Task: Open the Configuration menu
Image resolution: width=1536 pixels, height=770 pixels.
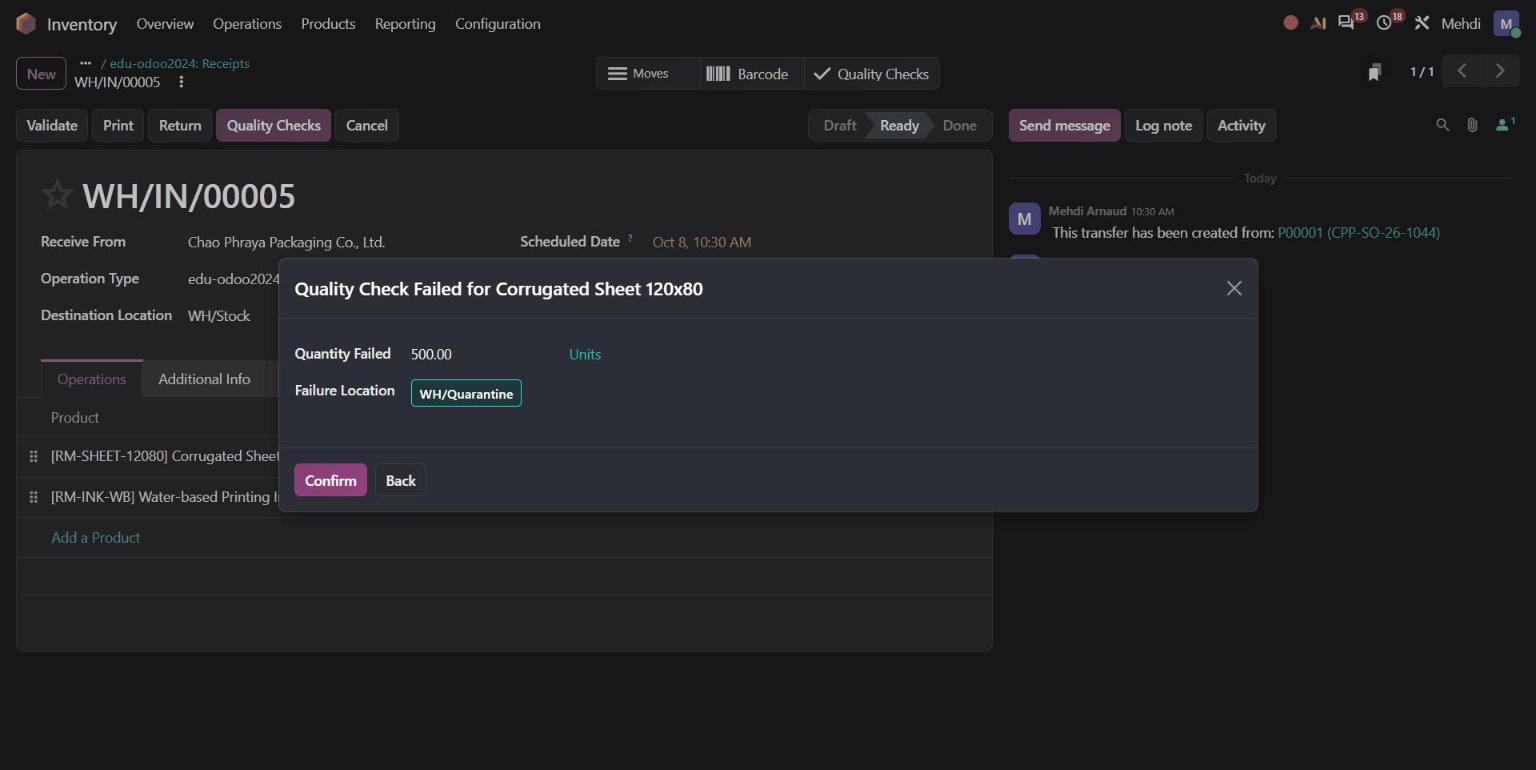Action: click(498, 24)
